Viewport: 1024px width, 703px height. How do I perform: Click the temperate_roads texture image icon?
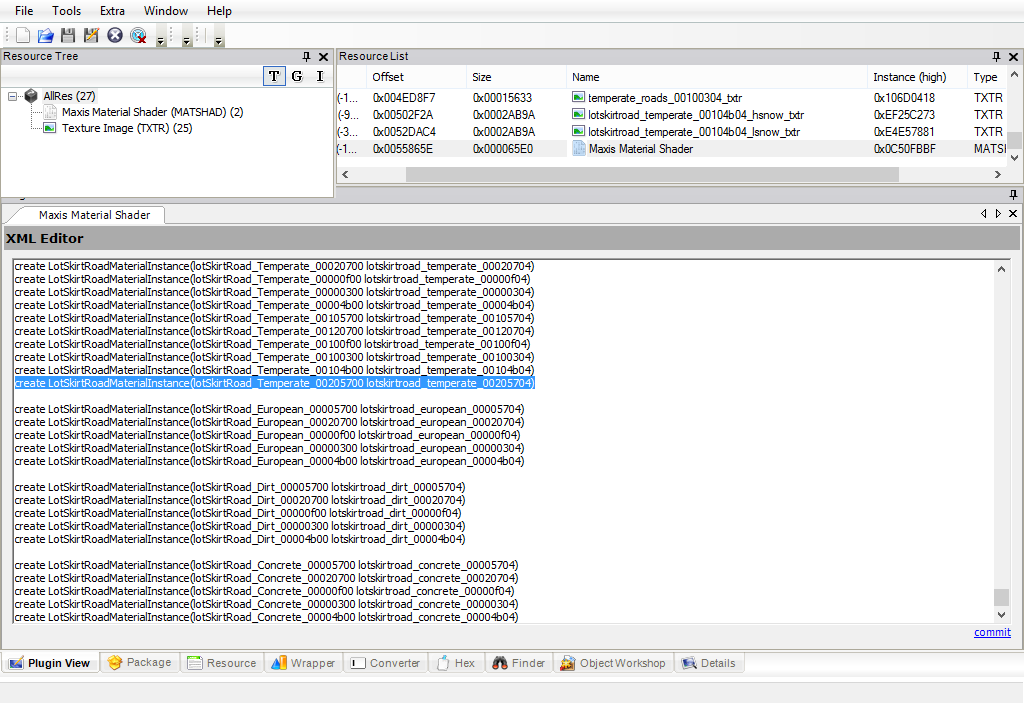pos(579,97)
